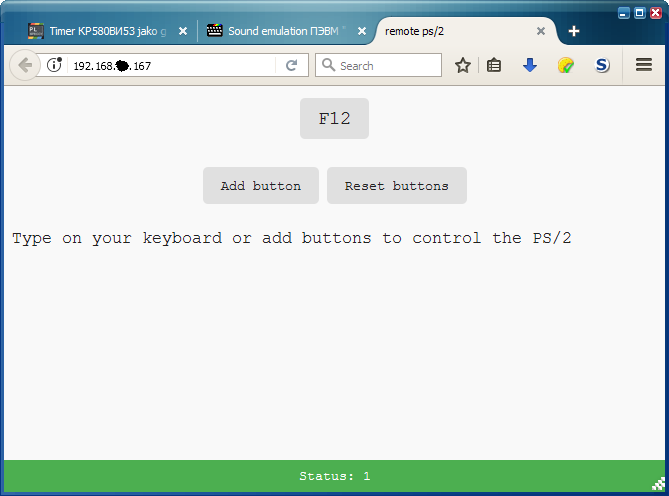
Task: Maximize the browser window
Action: click(x=640, y=13)
